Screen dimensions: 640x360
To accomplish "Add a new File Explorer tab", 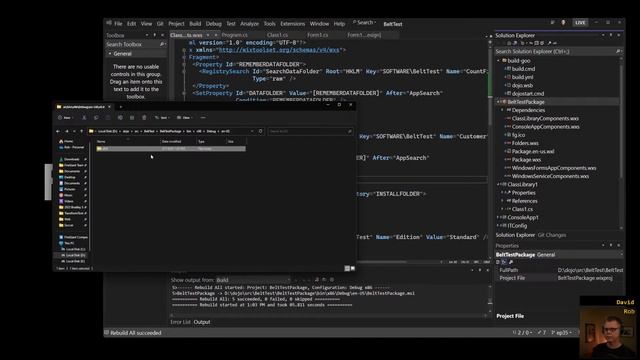I will click(x=120, y=107).
